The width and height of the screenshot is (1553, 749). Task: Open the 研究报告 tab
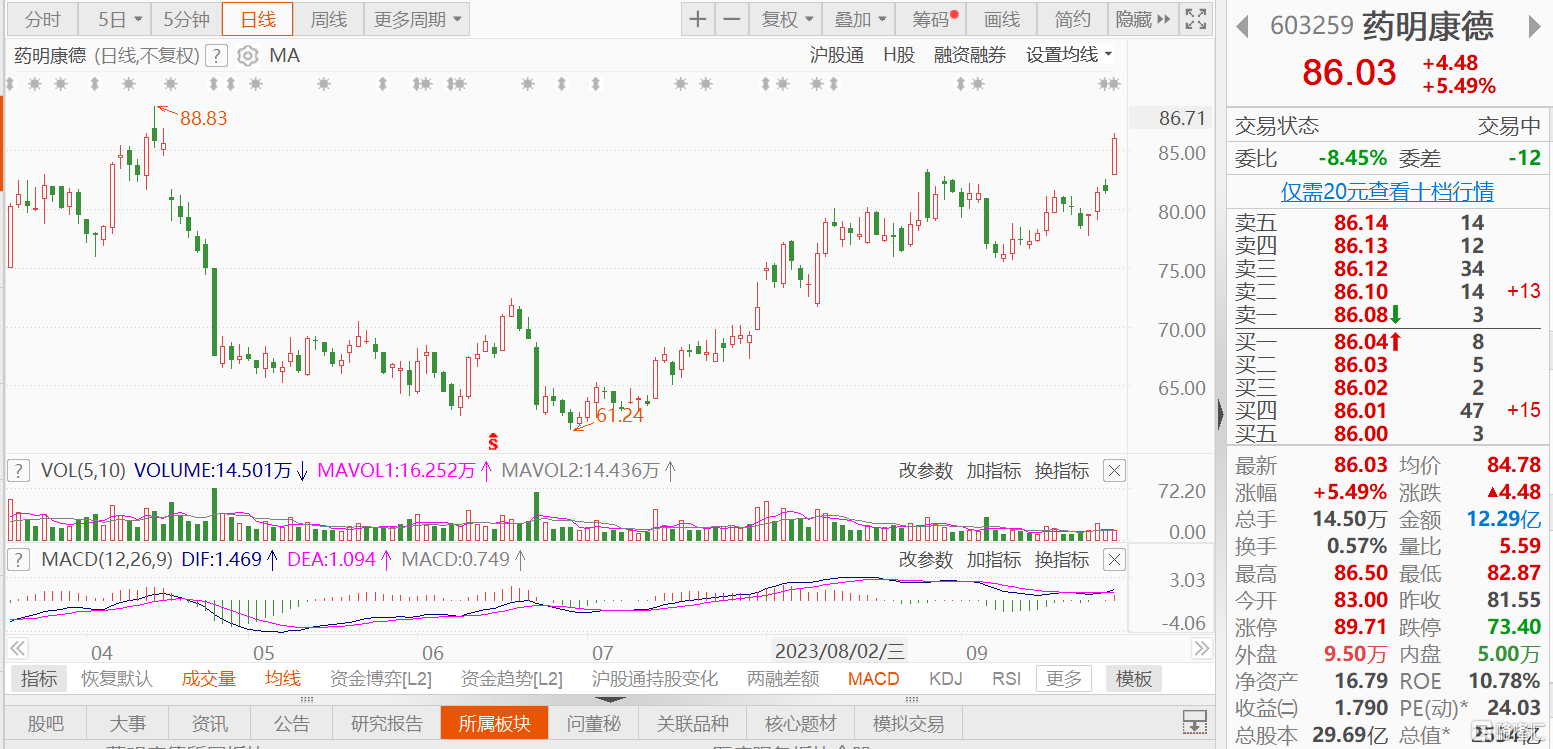(387, 723)
